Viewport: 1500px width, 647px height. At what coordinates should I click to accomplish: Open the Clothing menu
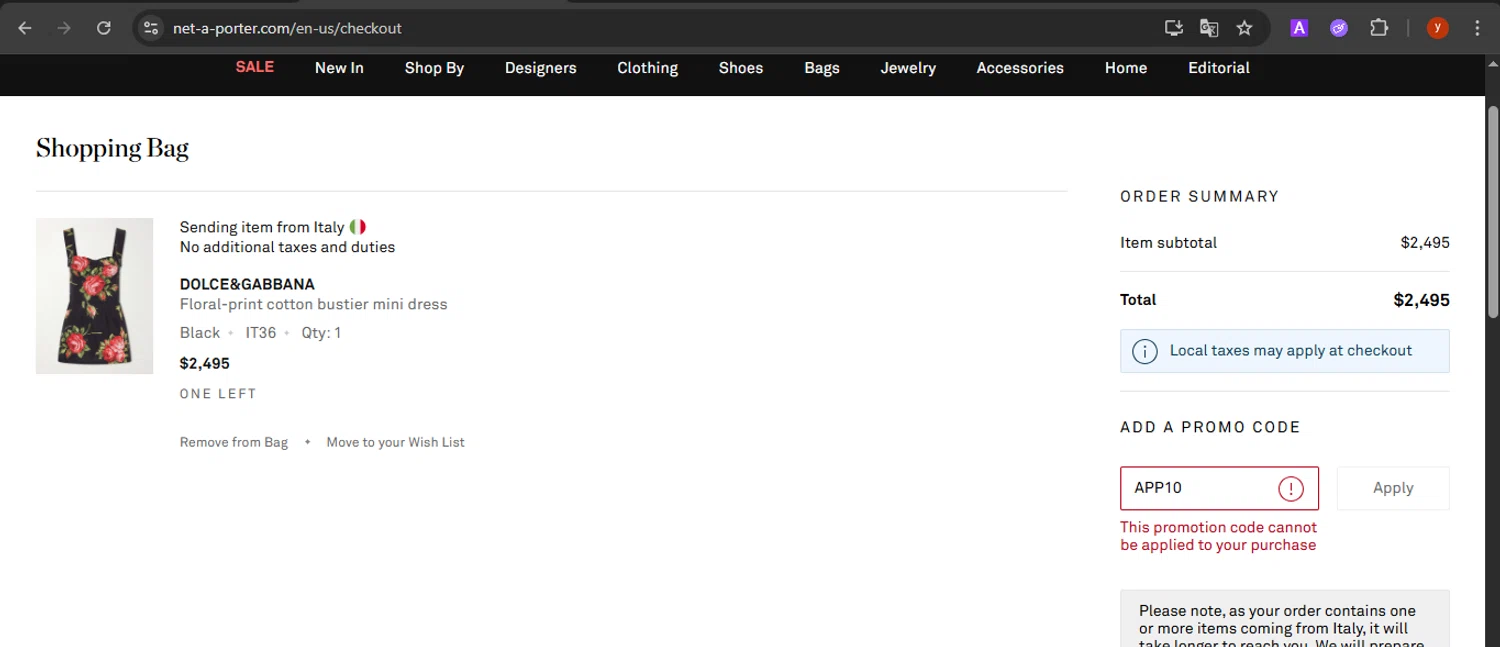coord(647,68)
